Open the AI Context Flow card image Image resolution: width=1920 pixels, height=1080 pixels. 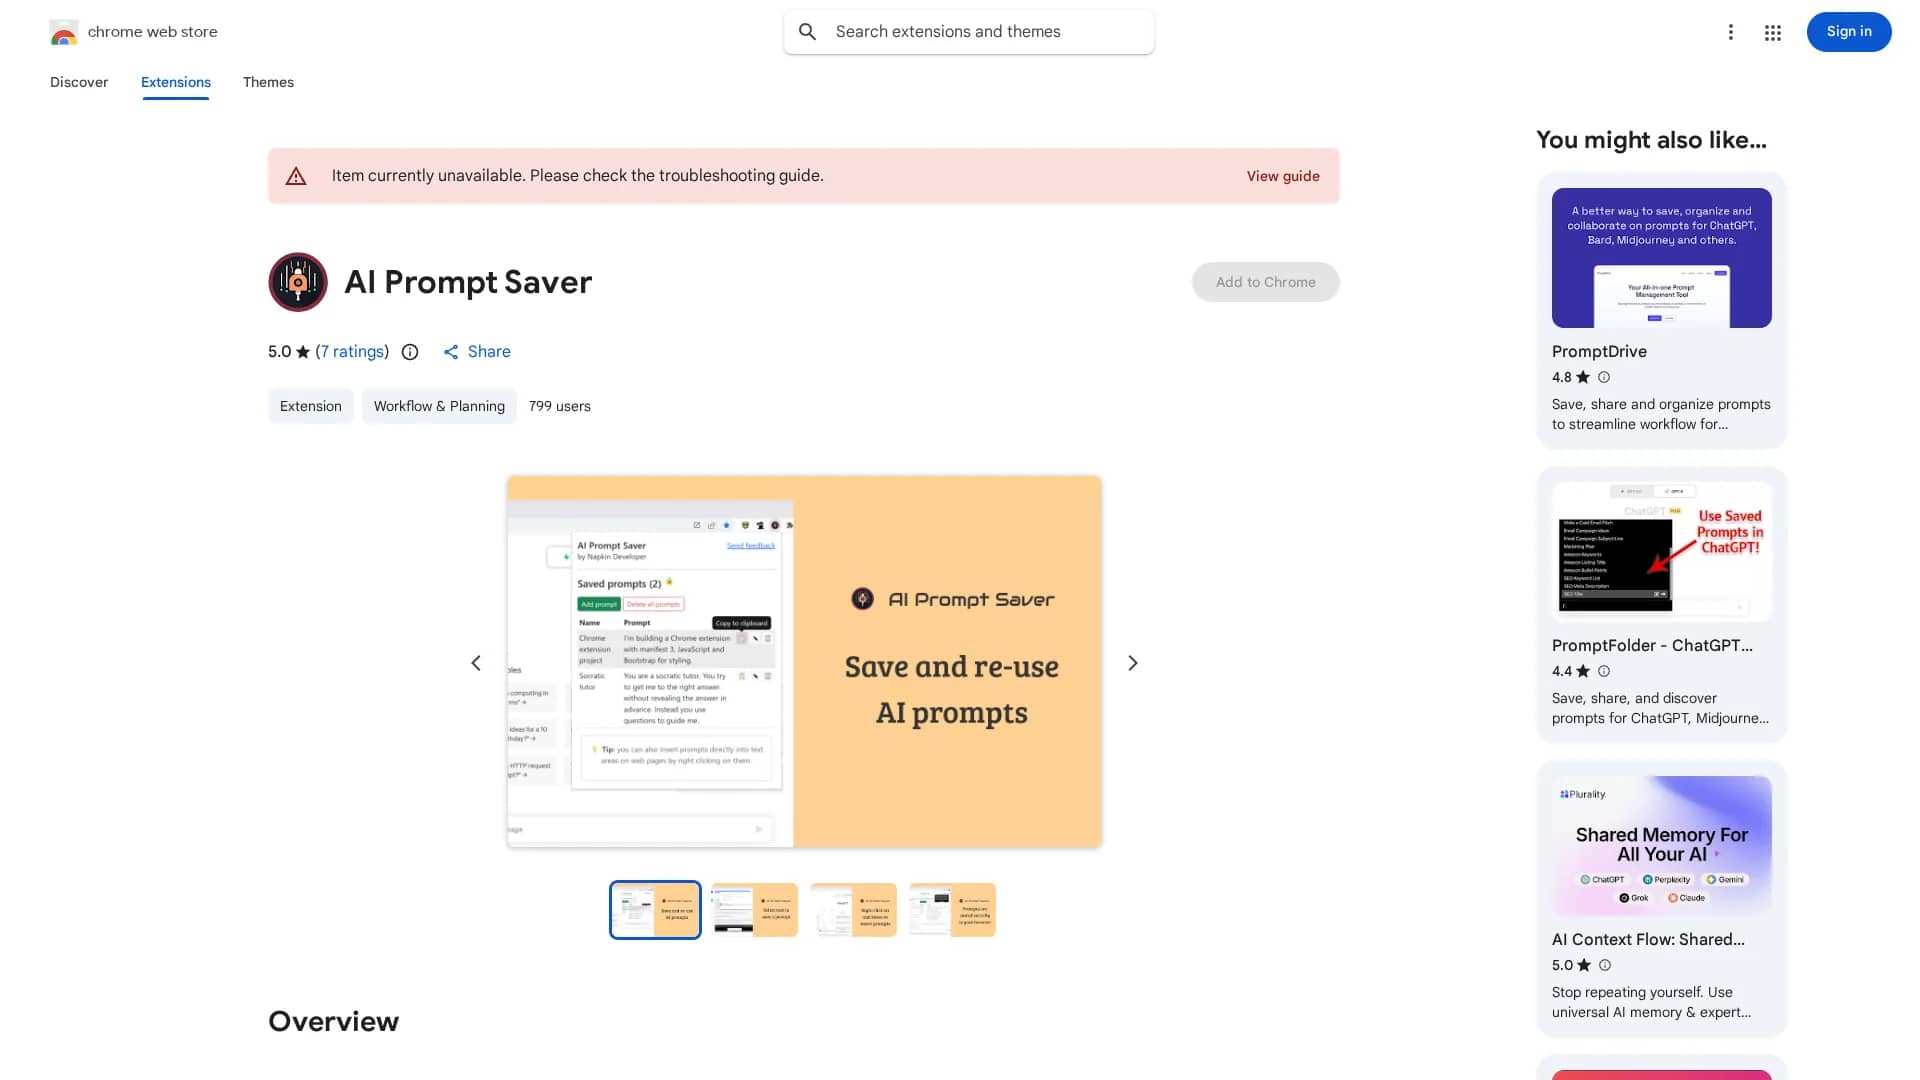[x=1662, y=846]
